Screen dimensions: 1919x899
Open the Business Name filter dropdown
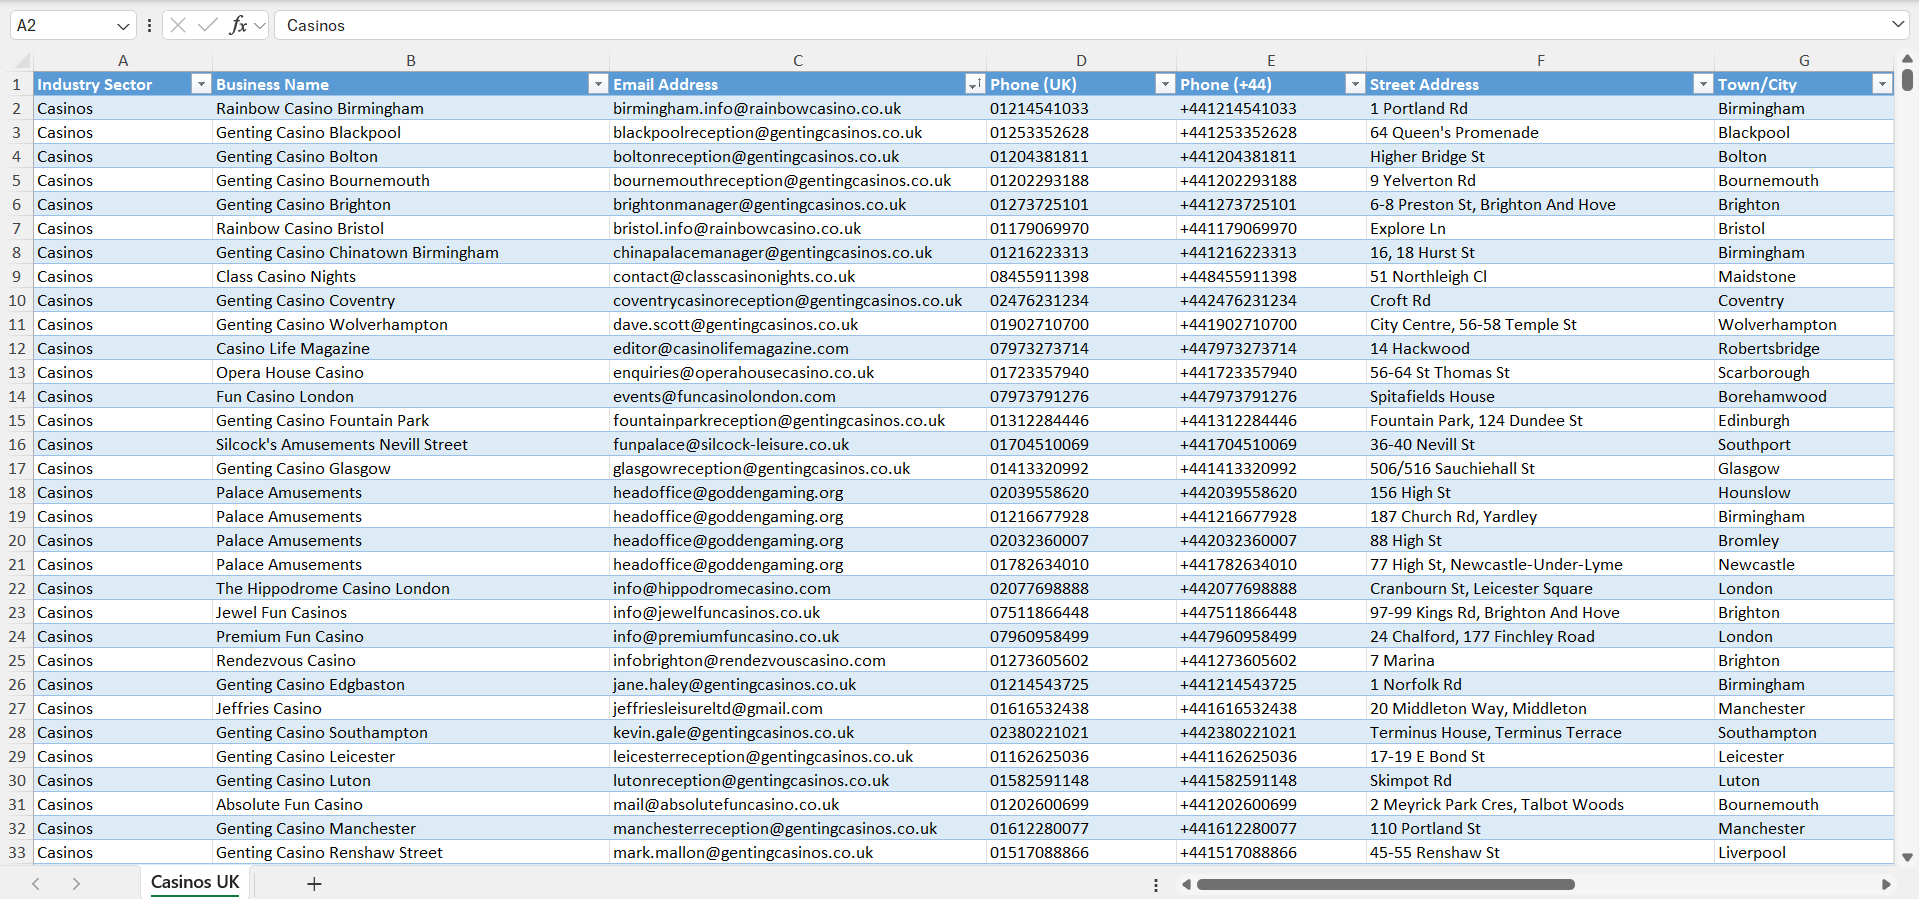(598, 84)
